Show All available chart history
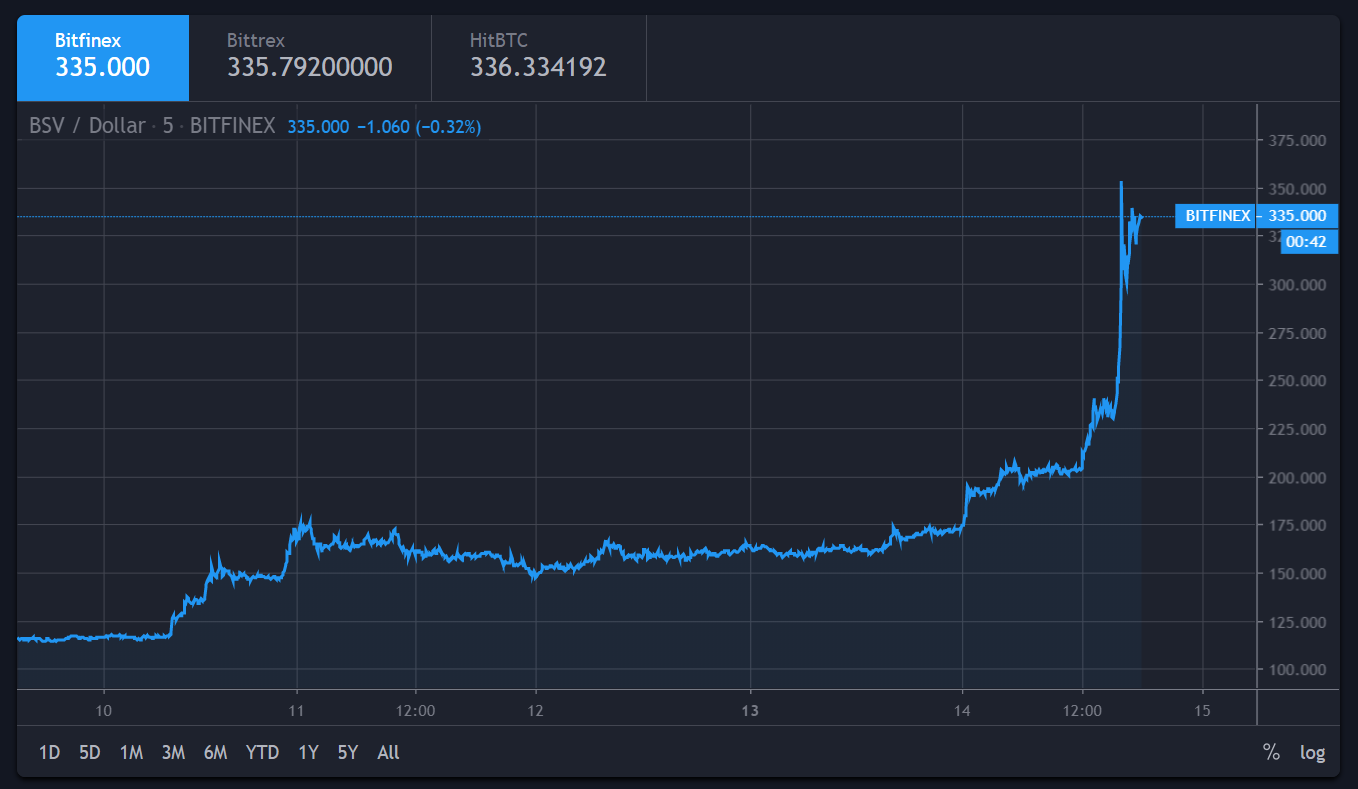 (388, 752)
